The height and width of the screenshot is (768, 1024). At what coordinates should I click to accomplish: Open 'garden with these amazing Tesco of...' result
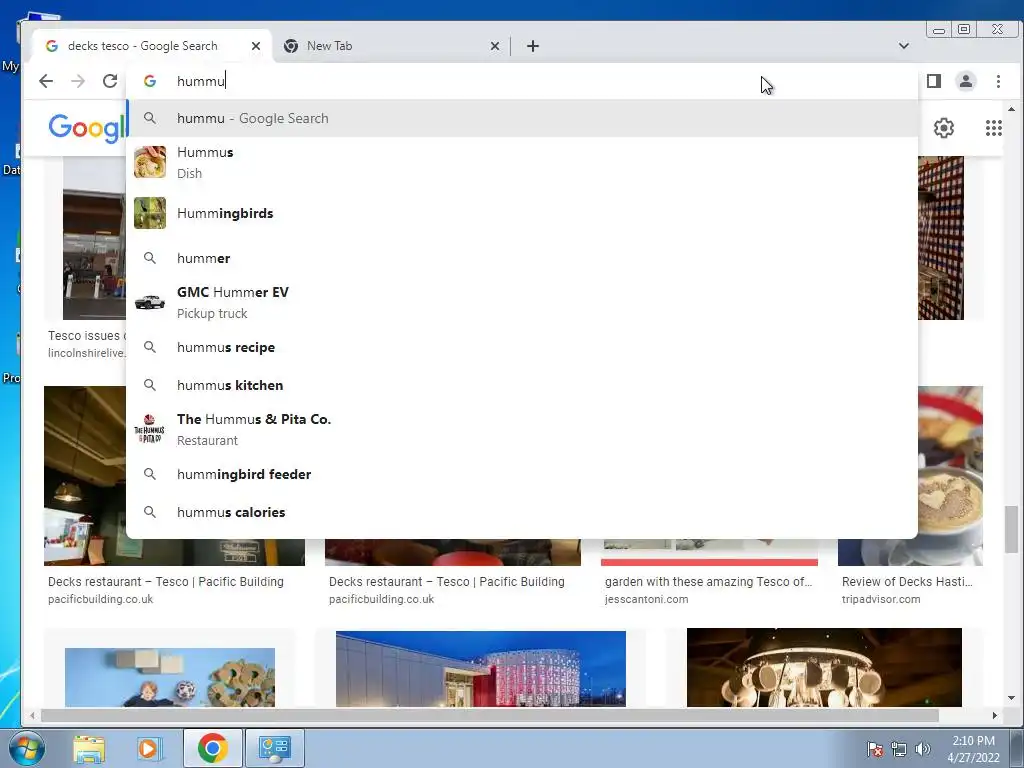(x=708, y=581)
